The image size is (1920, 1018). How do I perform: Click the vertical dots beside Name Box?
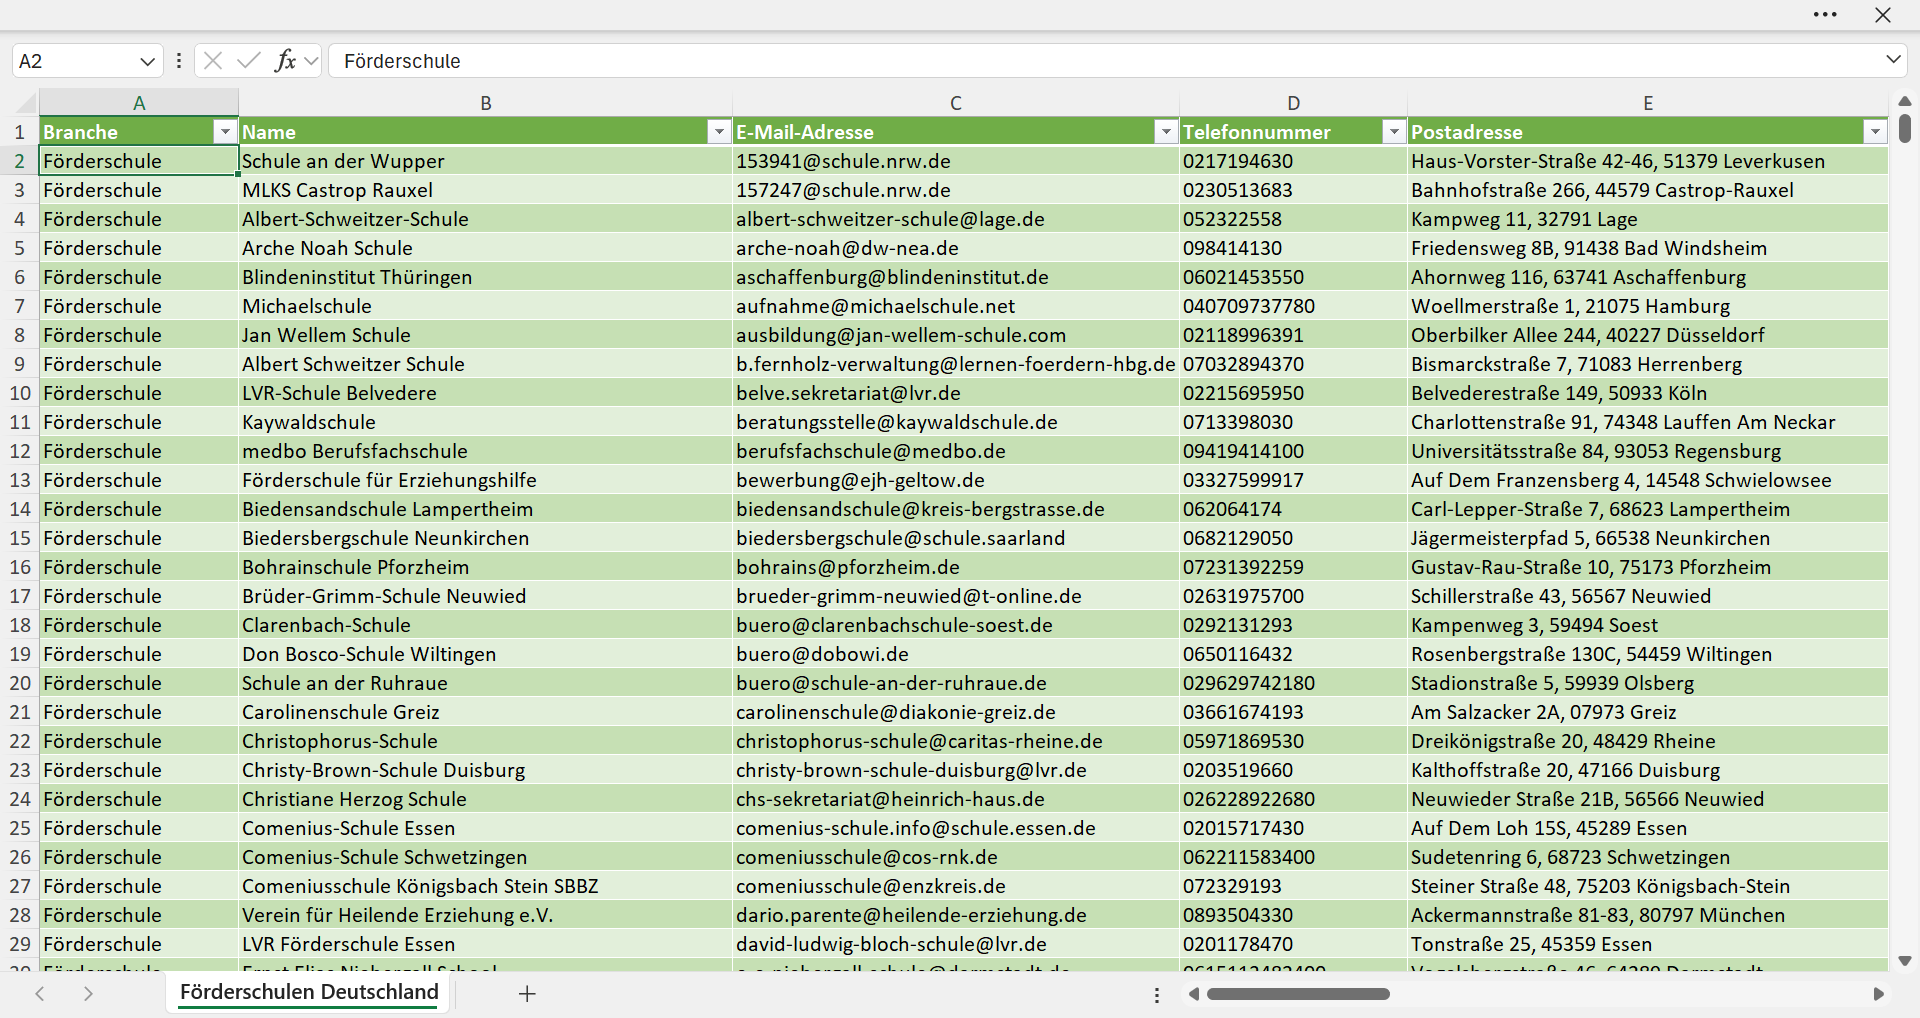[179, 61]
